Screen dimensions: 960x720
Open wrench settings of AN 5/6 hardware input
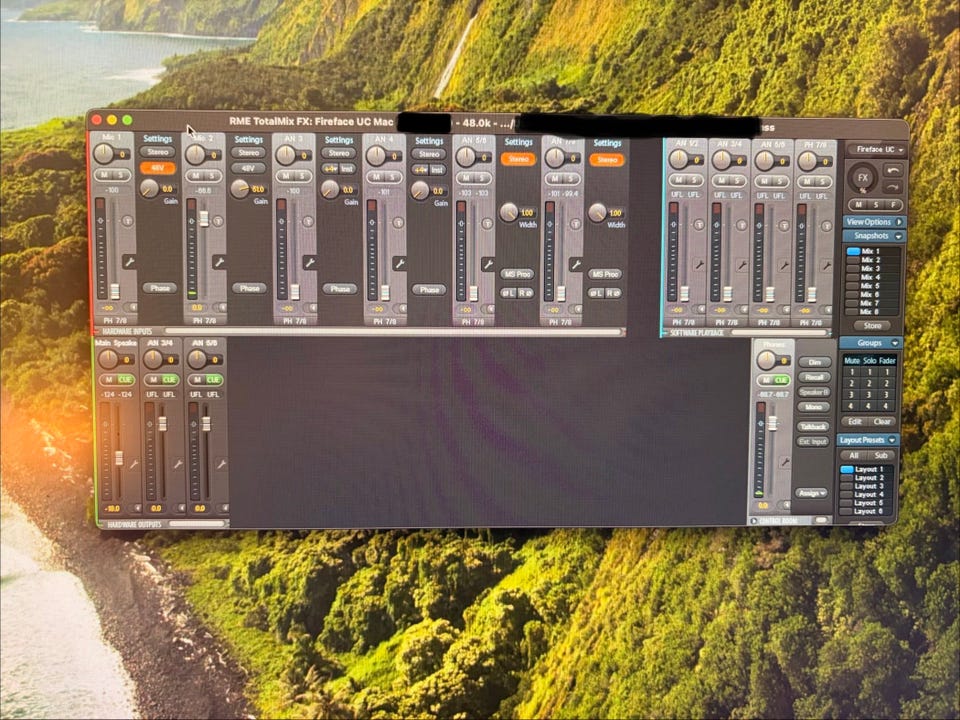coord(487,264)
